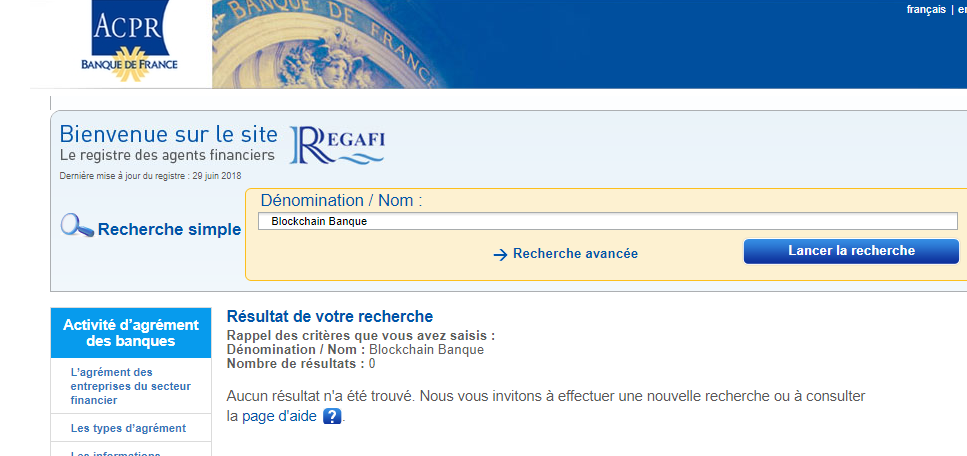Open the Recherche avancée link
Screen dimensions: 967x456
[x=575, y=254]
